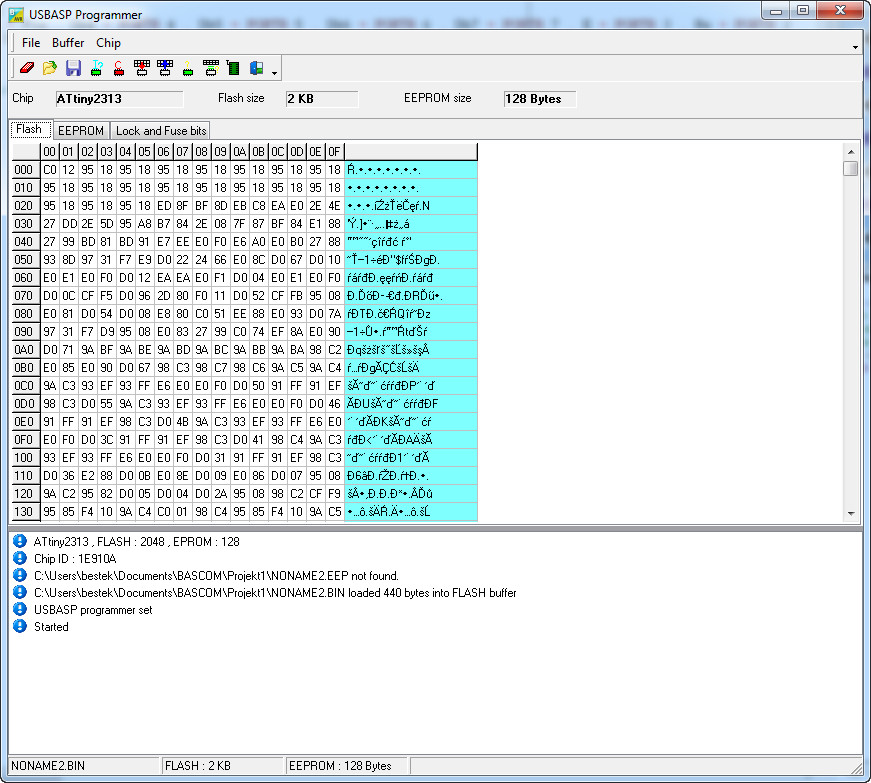Click column header 0F in hex grid
The width and height of the screenshot is (871, 783).
pyautogui.click(x=334, y=152)
